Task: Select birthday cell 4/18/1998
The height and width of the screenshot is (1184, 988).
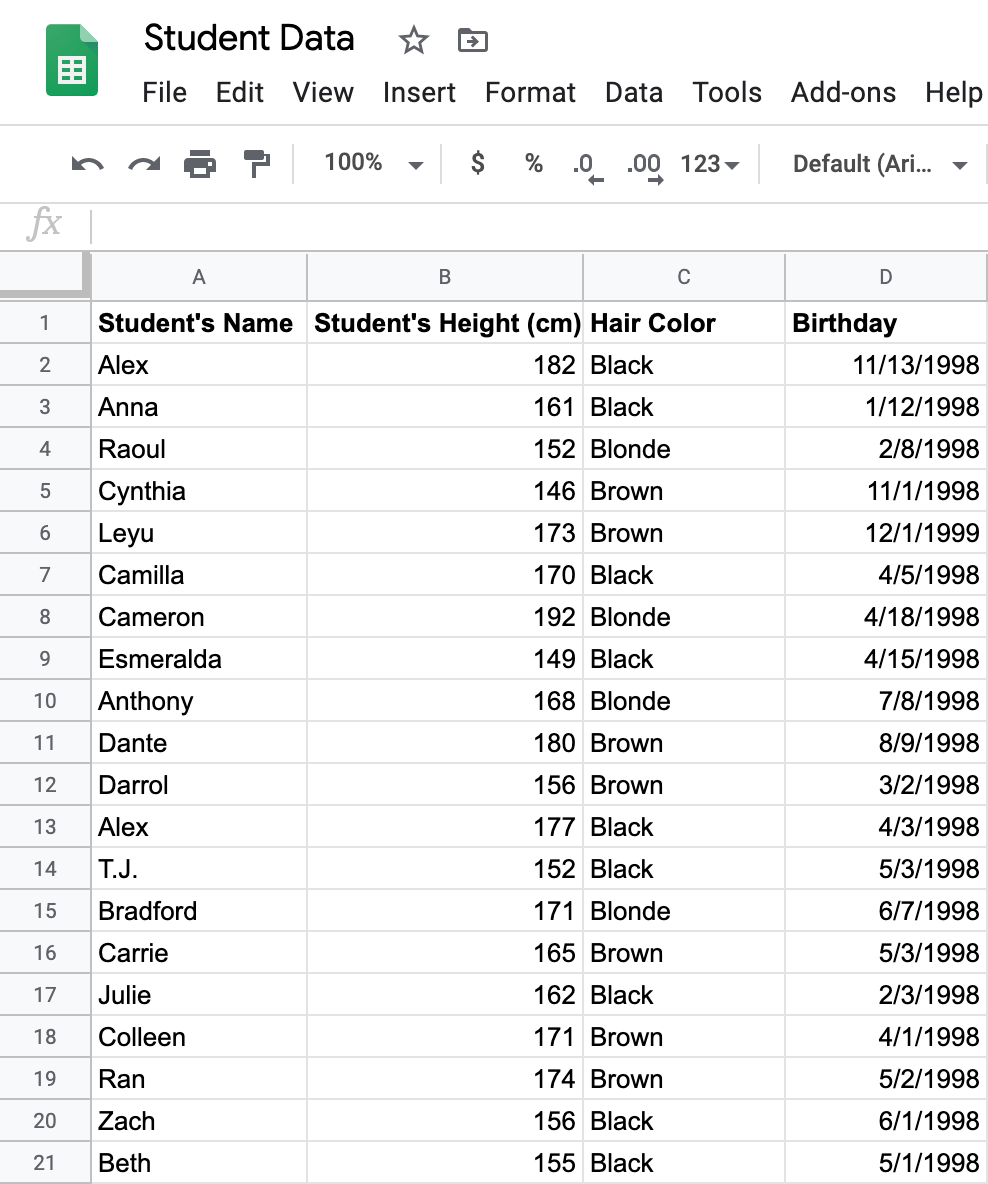Action: coord(886,617)
